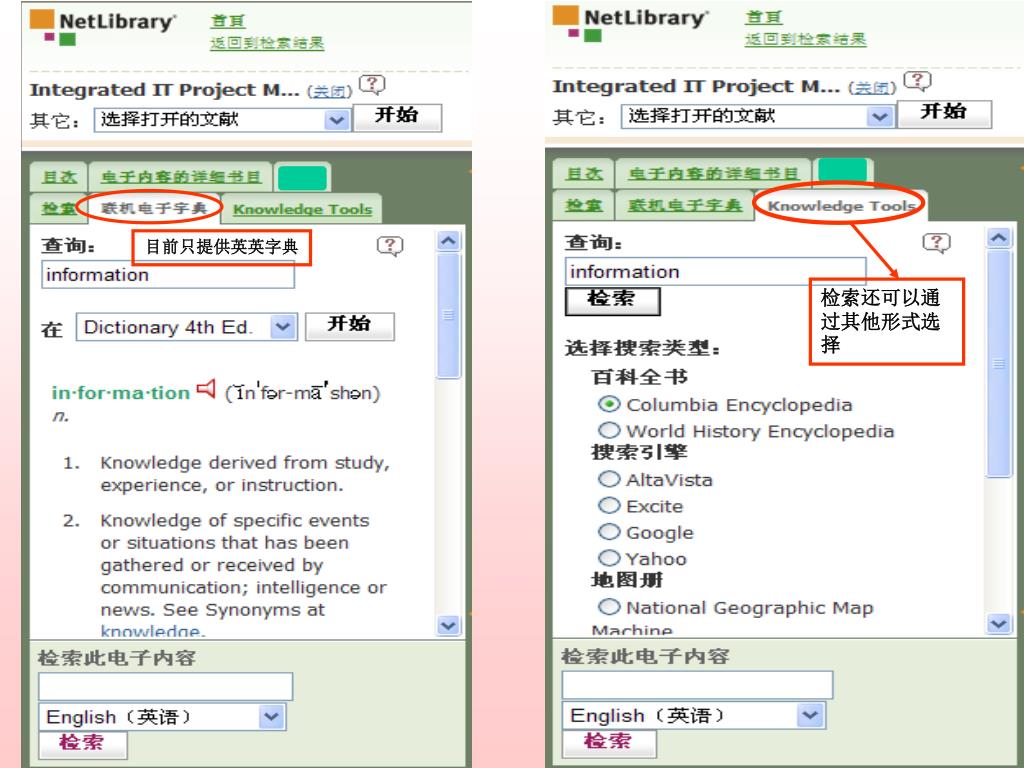Switch to Knowledge Tools tab in left panel
The image size is (1024, 768).
pyautogui.click(x=302, y=210)
